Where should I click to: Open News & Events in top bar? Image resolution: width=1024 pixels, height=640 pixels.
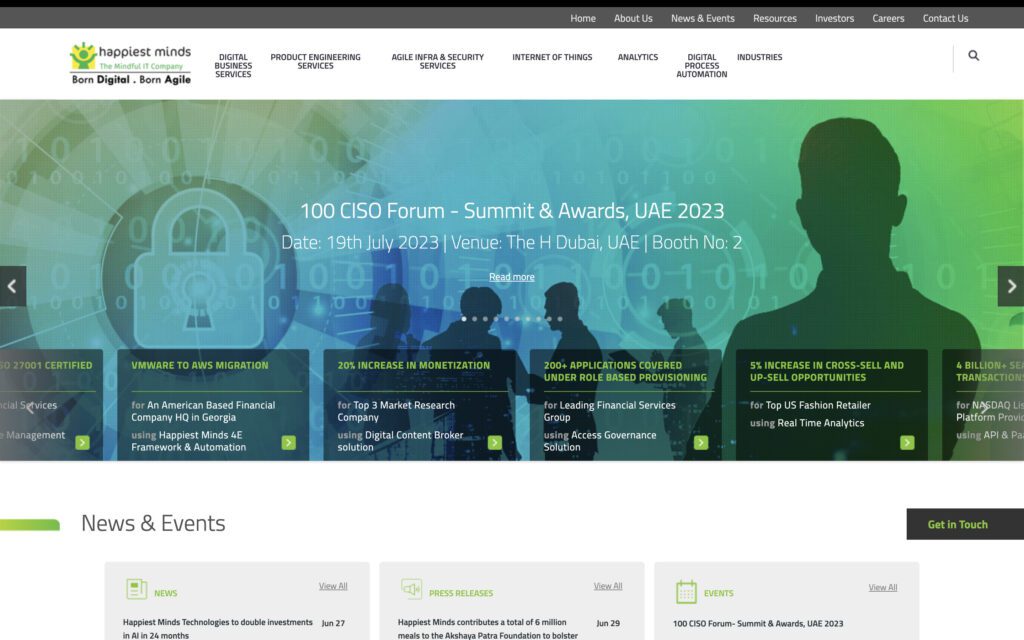click(703, 18)
